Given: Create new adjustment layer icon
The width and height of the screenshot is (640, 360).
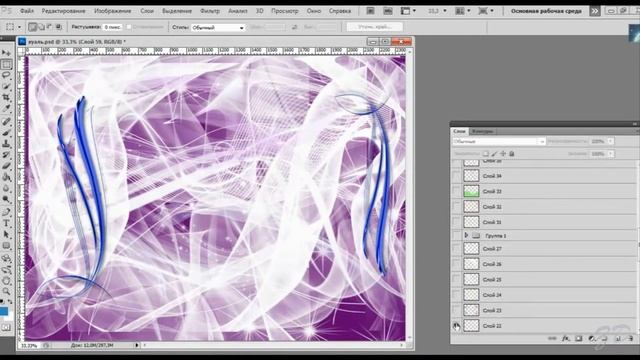Looking at the screenshot, I should point(591,338).
